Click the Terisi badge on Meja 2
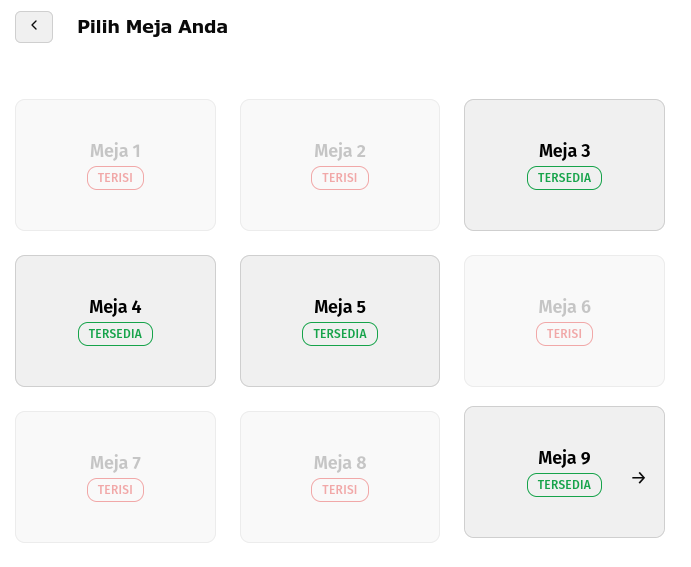 pyautogui.click(x=340, y=178)
